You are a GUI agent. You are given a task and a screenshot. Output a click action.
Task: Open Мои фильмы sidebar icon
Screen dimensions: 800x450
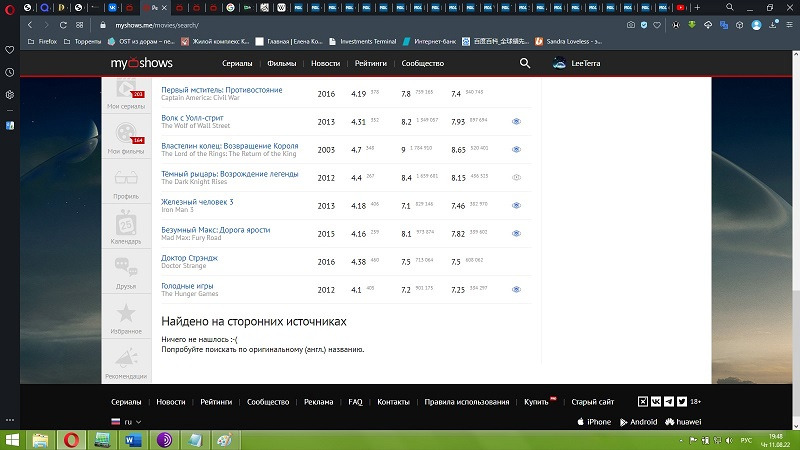tap(126, 134)
